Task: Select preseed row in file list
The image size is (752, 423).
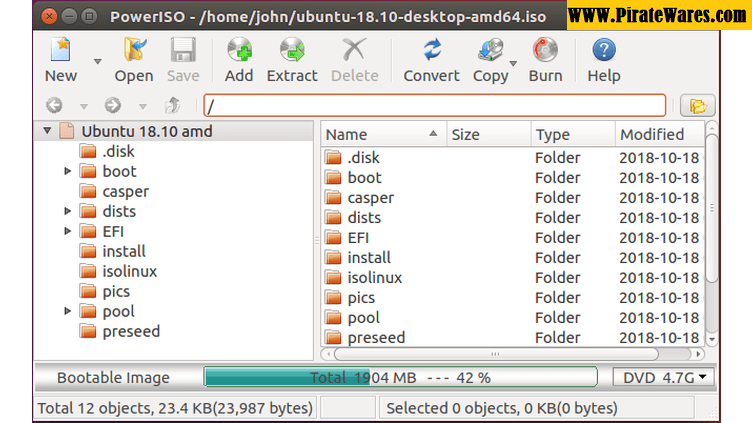Action: [x=513, y=338]
